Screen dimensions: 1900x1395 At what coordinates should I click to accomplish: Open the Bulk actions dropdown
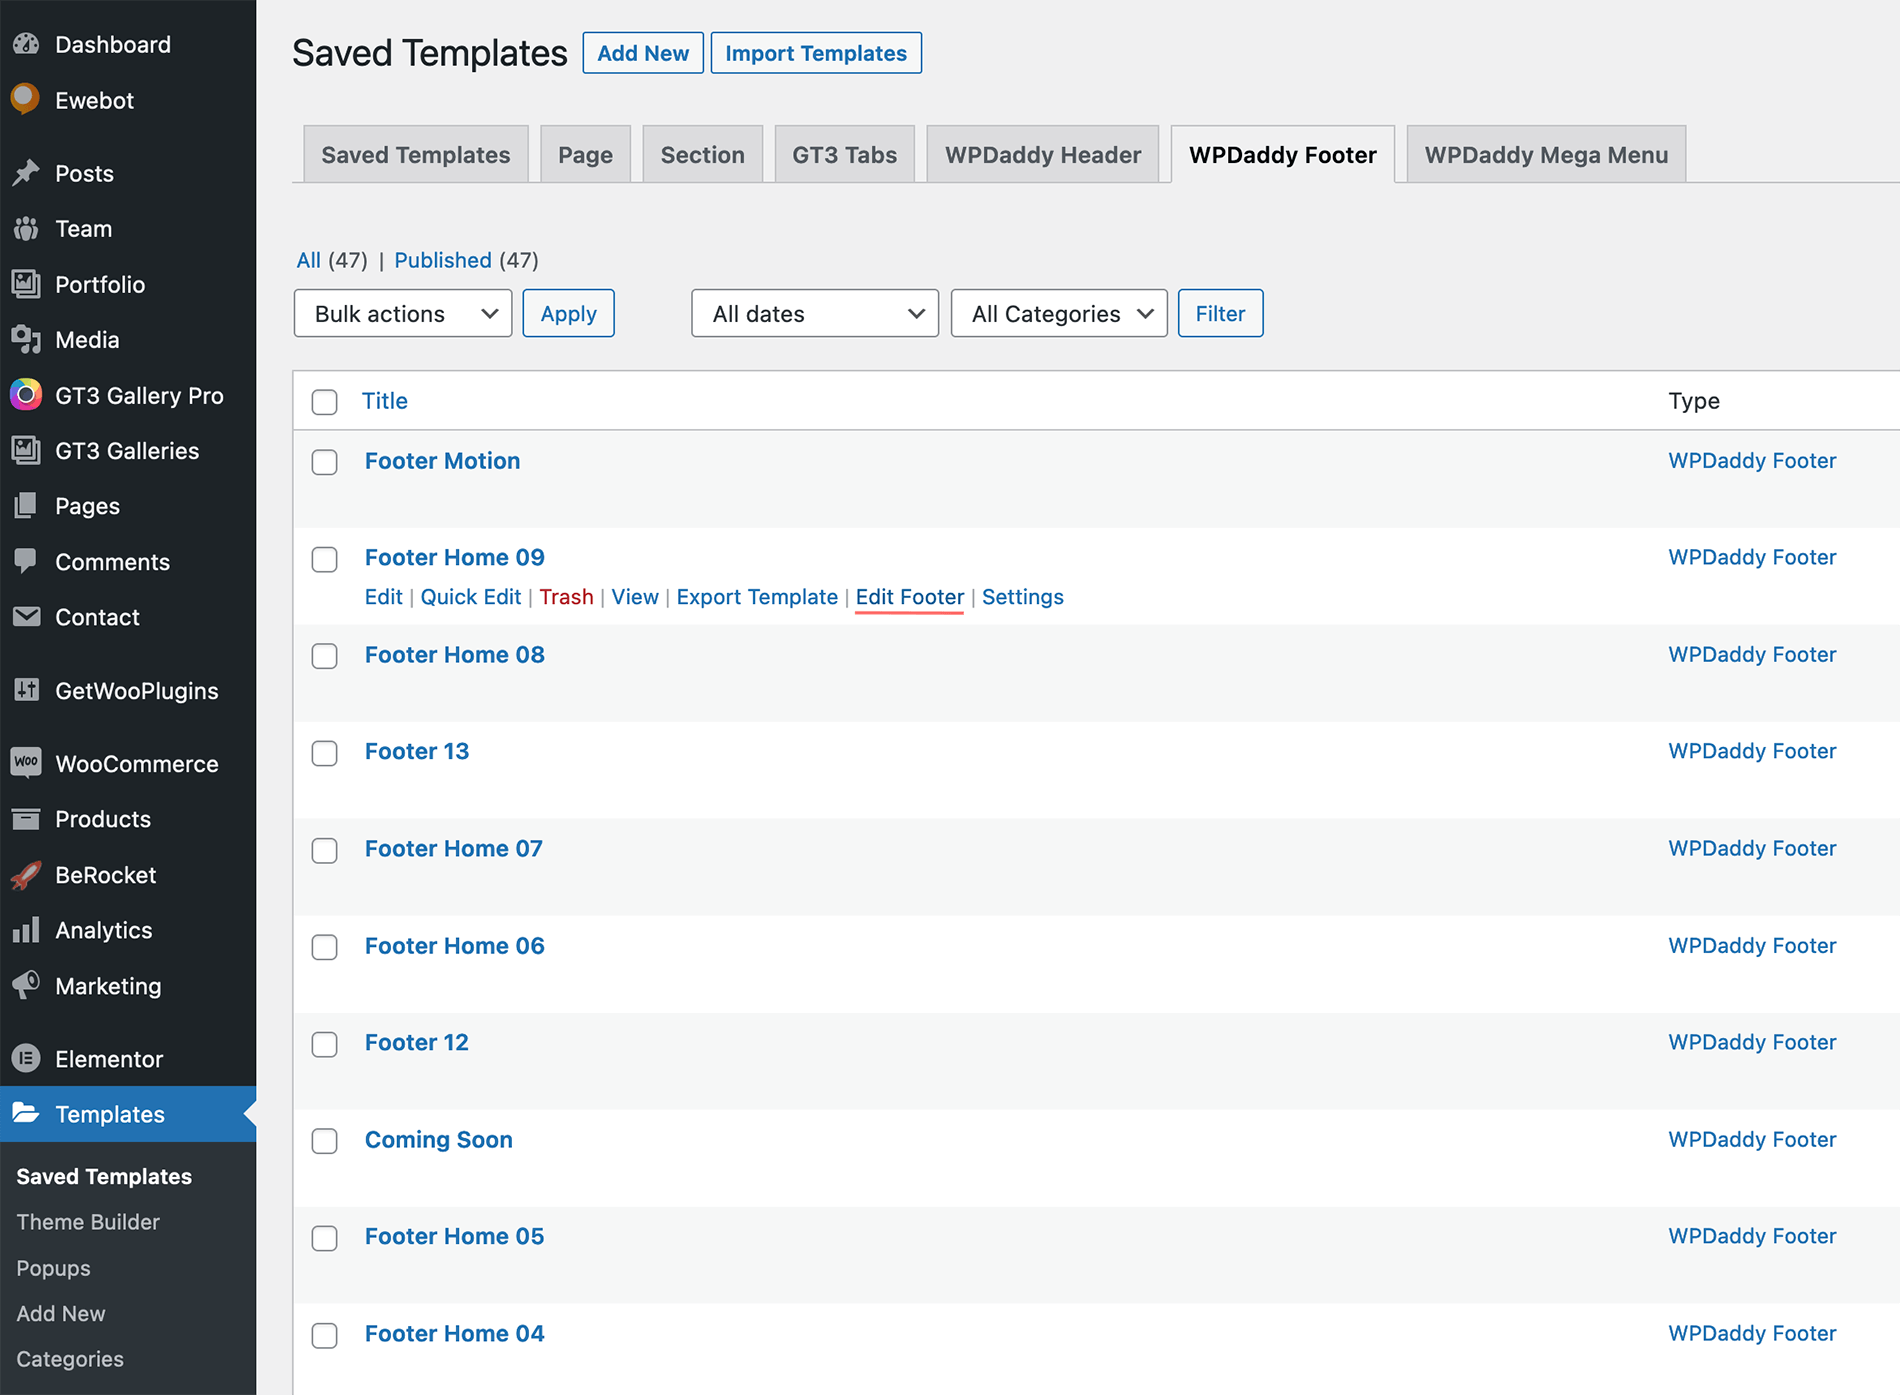coord(403,313)
